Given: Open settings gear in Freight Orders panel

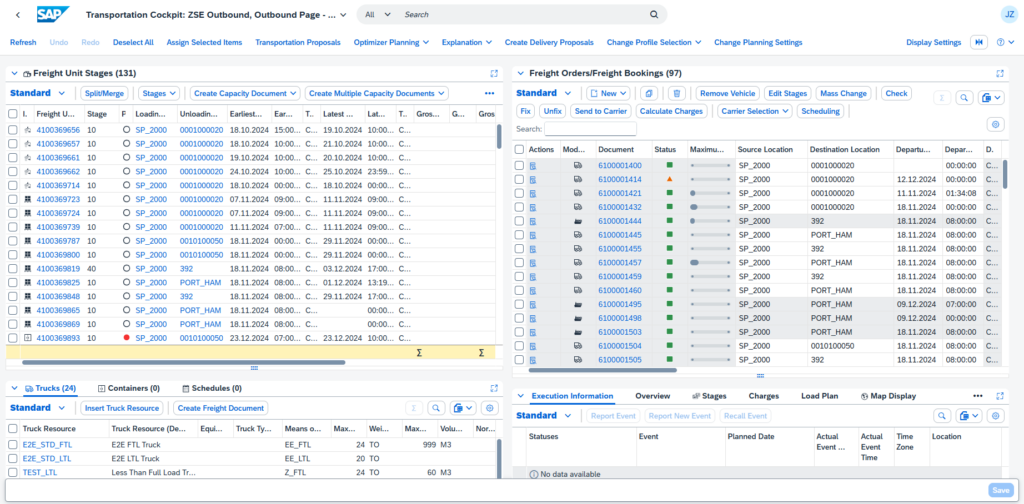Looking at the screenshot, I should 994,124.
